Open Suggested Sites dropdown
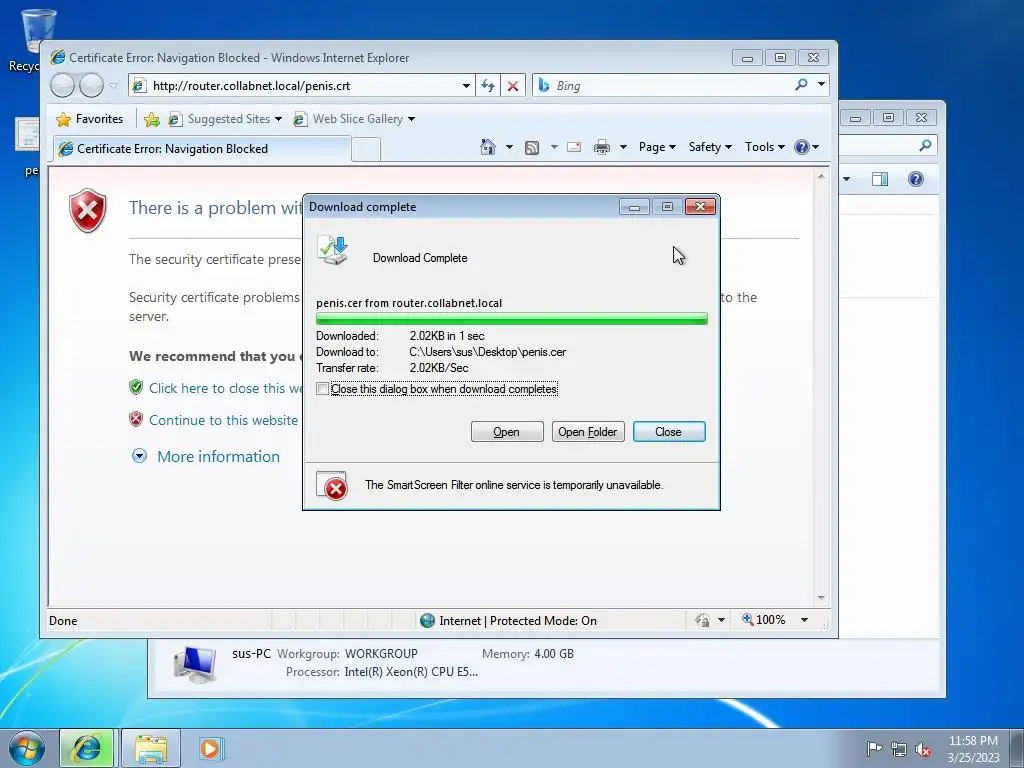Screen dimensions: 1024x768 (225, 119)
